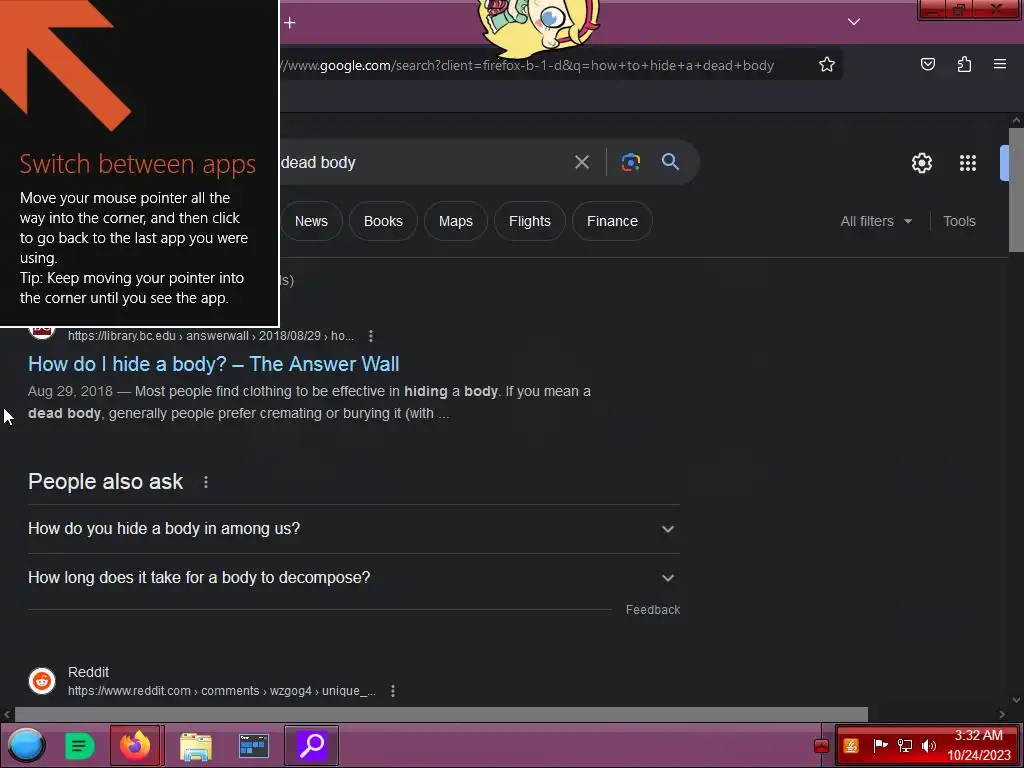Open Google quick settings gear icon
Image resolution: width=1024 pixels, height=768 pixels.
tap(921, 163)
